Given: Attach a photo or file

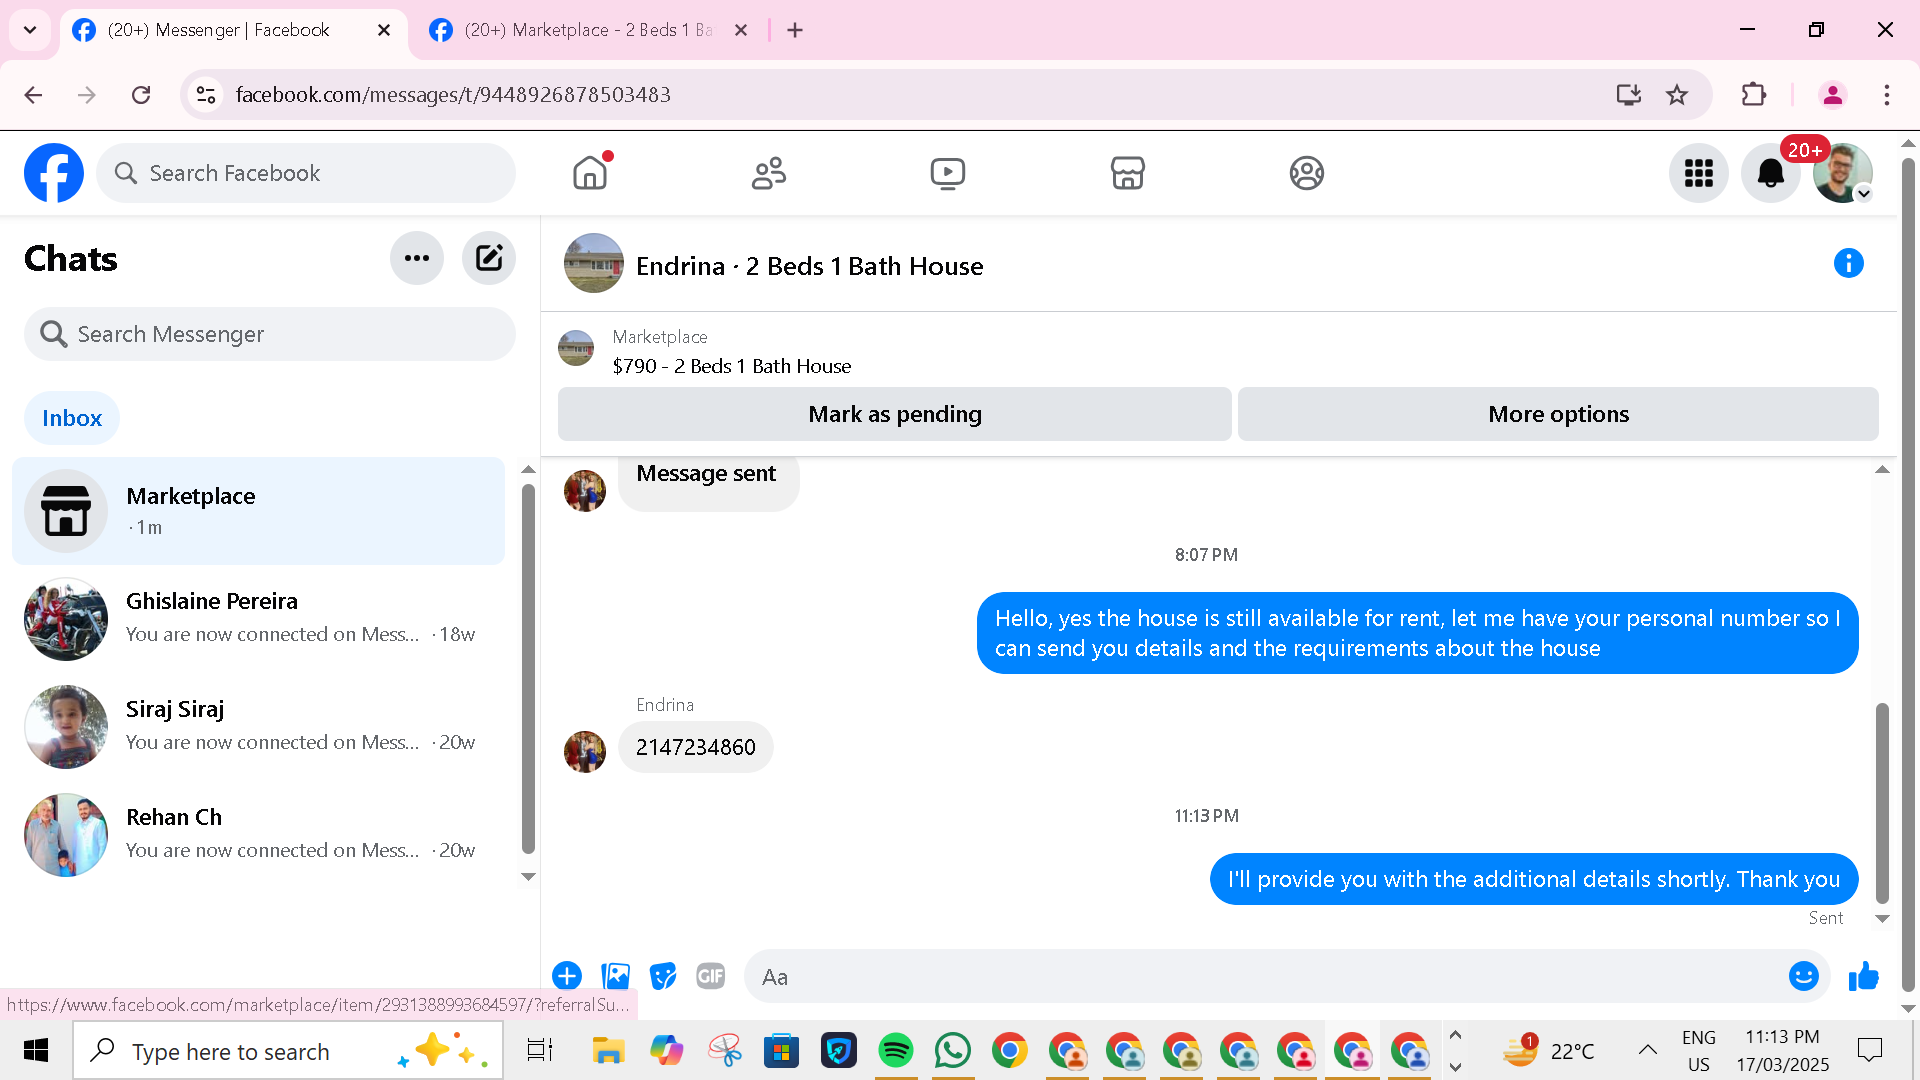Looking at the screenshot, I should coord(615,976).
